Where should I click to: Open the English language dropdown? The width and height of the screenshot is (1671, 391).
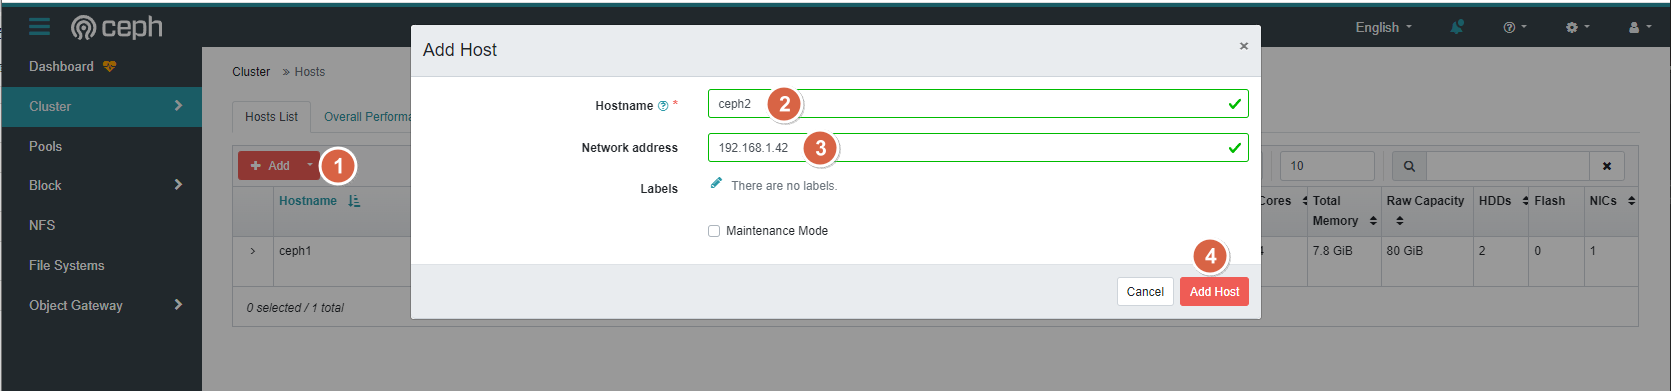click(1383, 27)
